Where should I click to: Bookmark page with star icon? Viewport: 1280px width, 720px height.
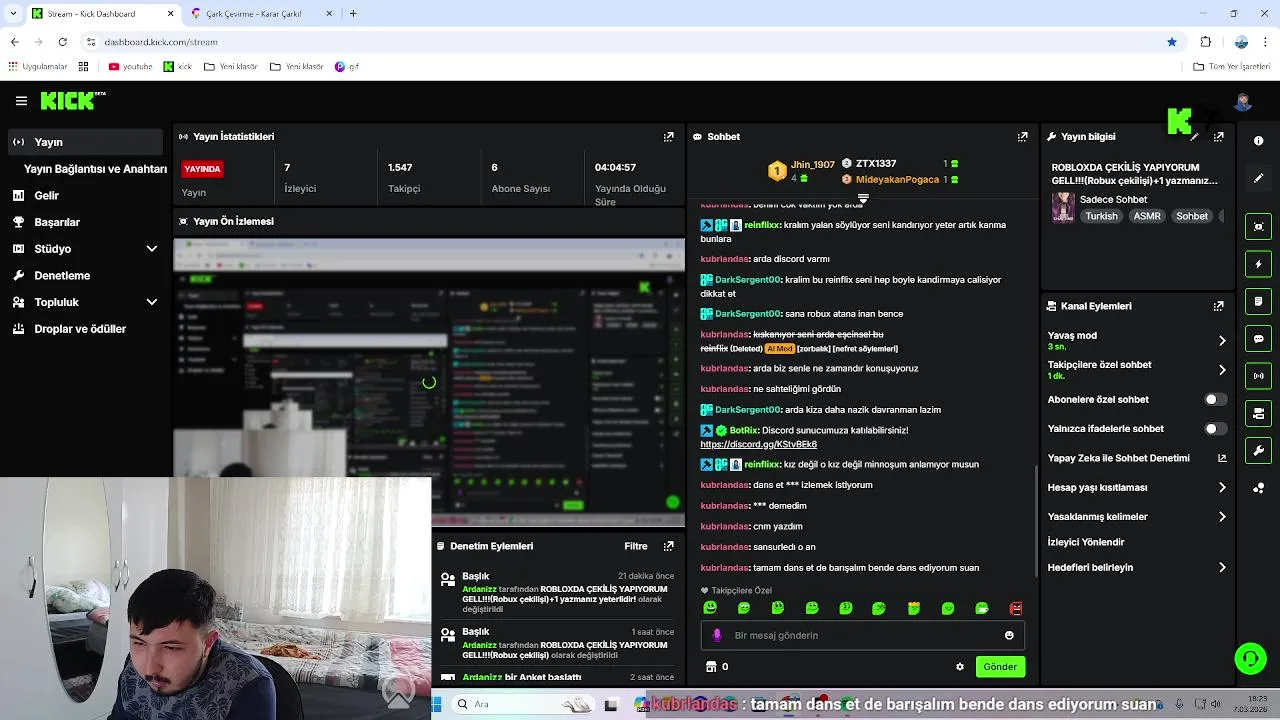[x=1172, y=42]
